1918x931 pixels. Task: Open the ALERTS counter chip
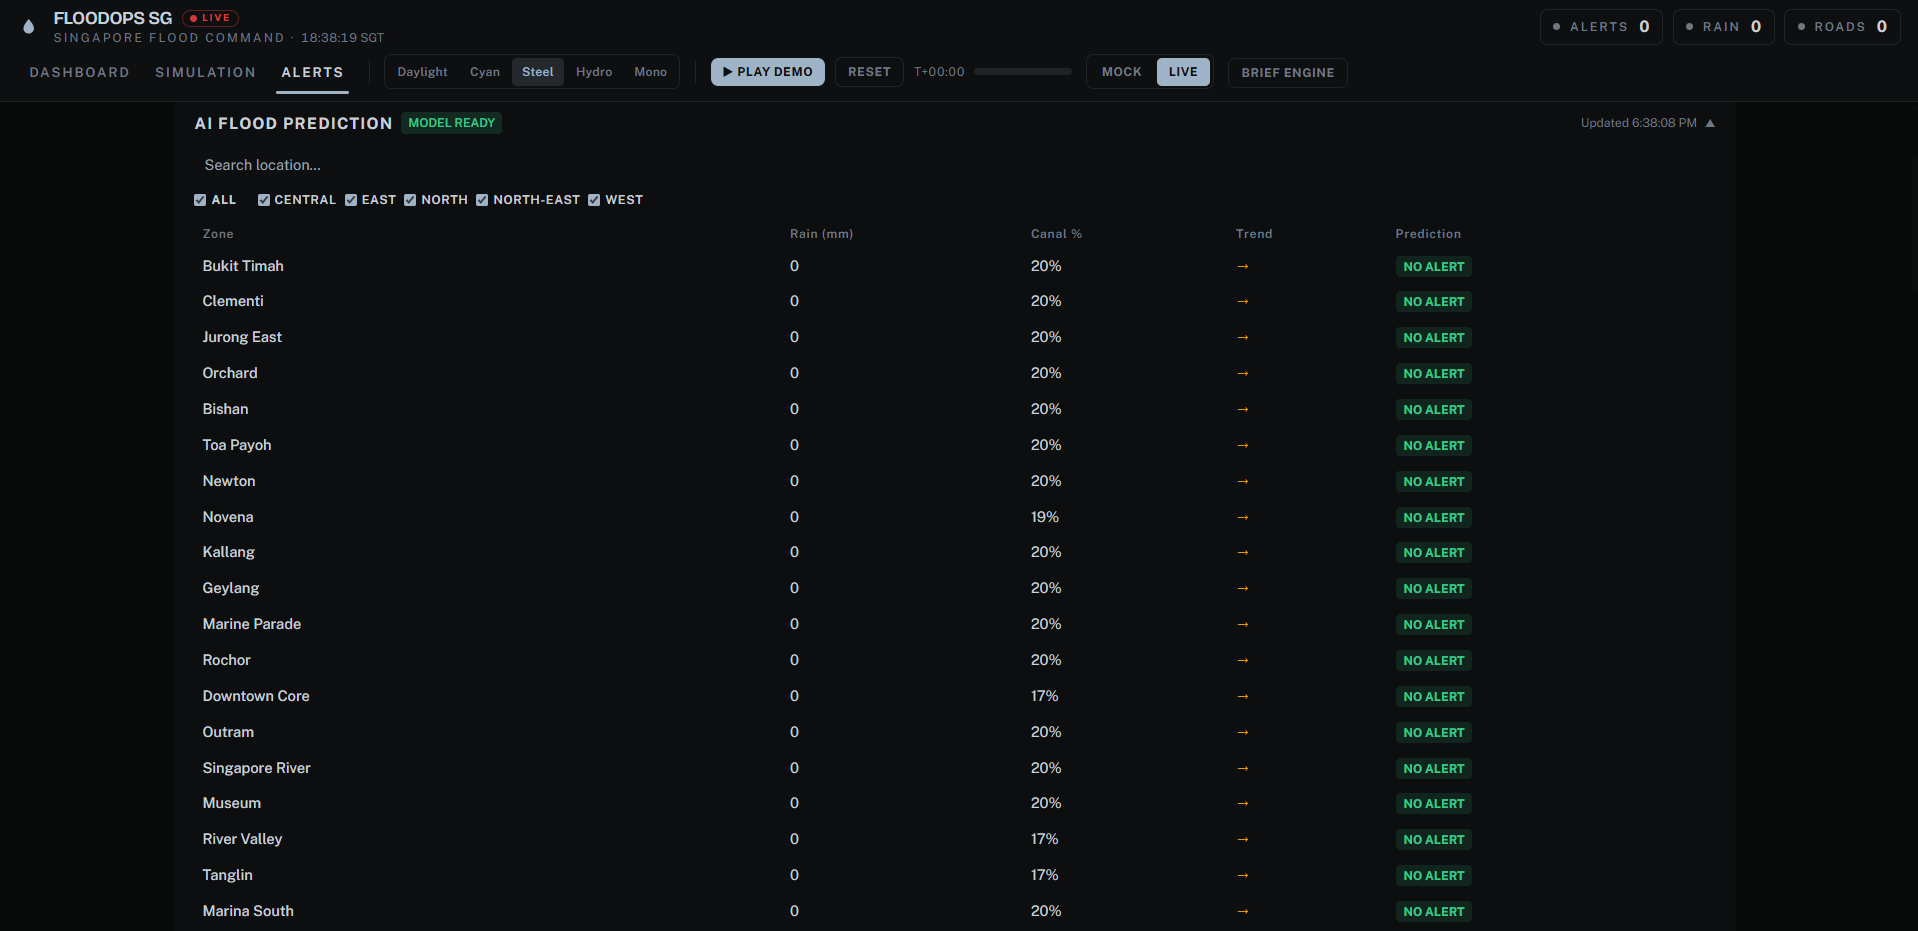click(1601, 27)
